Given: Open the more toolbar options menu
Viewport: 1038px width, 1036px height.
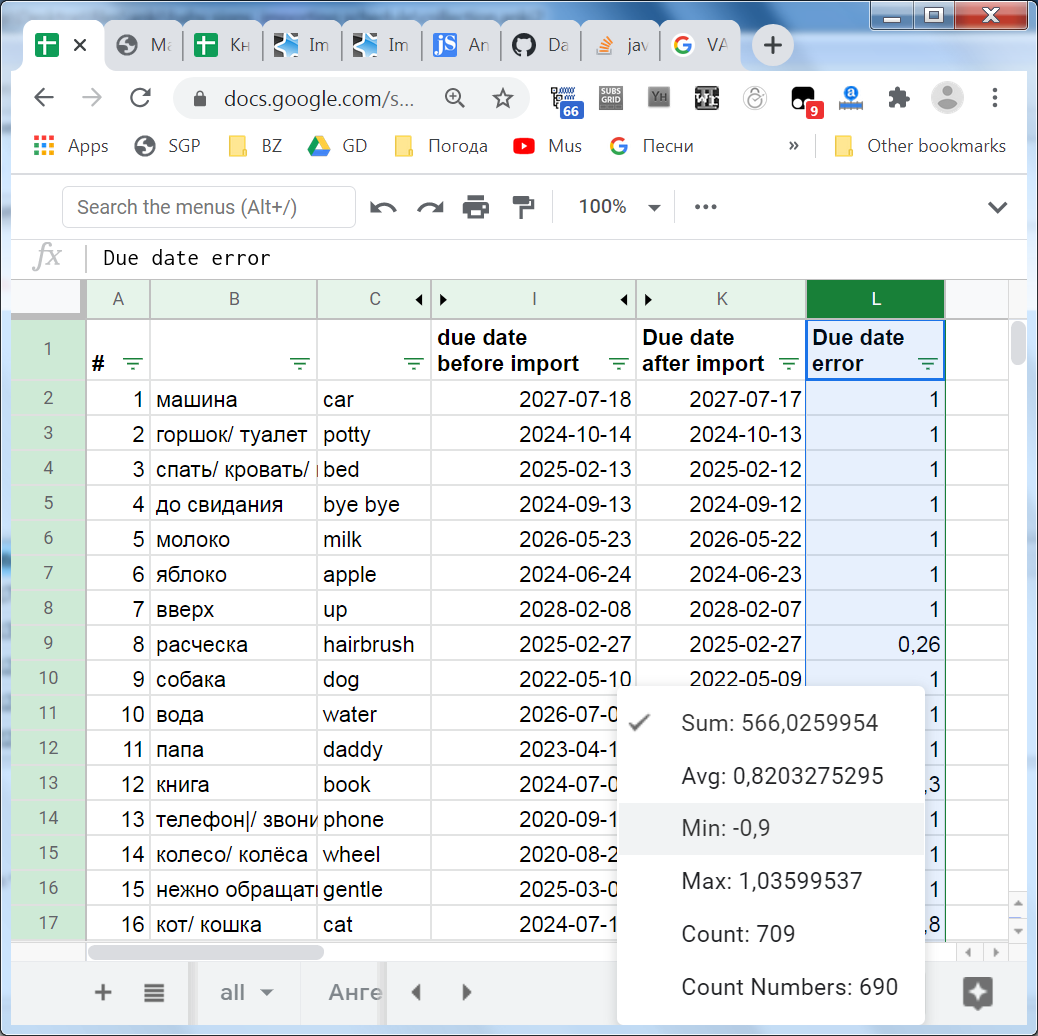Looking at the screenshot, I should tap(706, 207).
